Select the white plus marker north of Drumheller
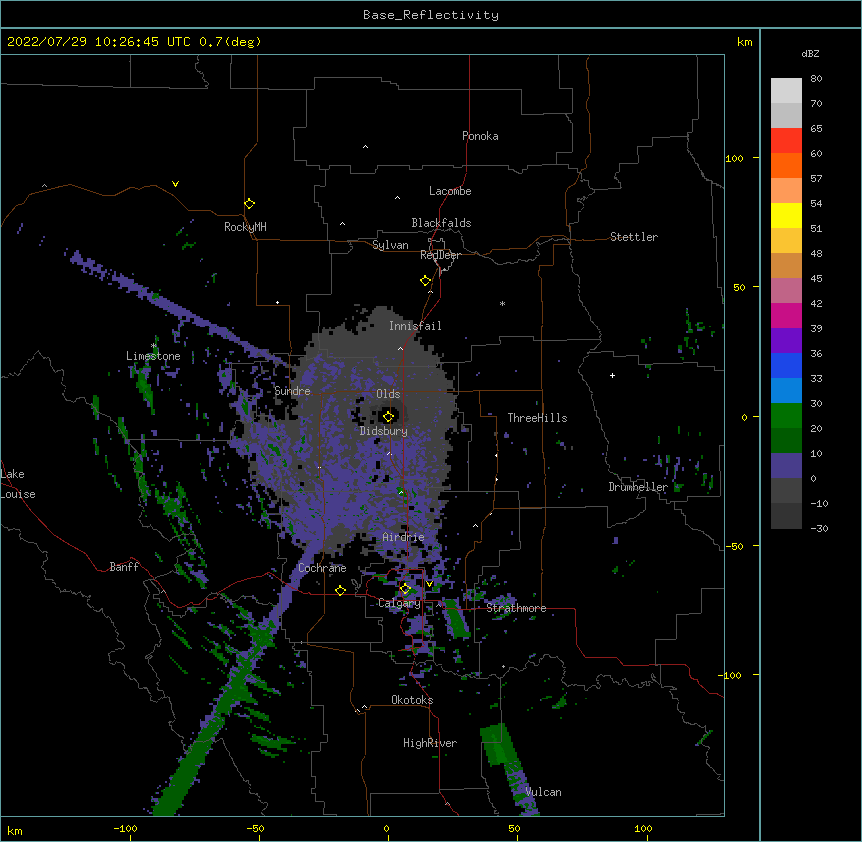862x842 pixels. (612, 375)
